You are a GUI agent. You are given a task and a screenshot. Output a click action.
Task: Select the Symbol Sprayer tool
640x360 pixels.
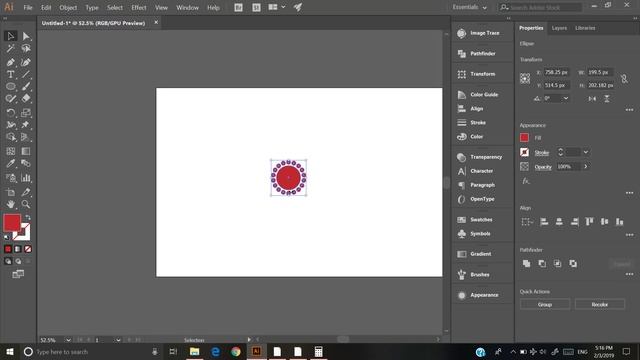pyautogui.click(x=11, y=178)
